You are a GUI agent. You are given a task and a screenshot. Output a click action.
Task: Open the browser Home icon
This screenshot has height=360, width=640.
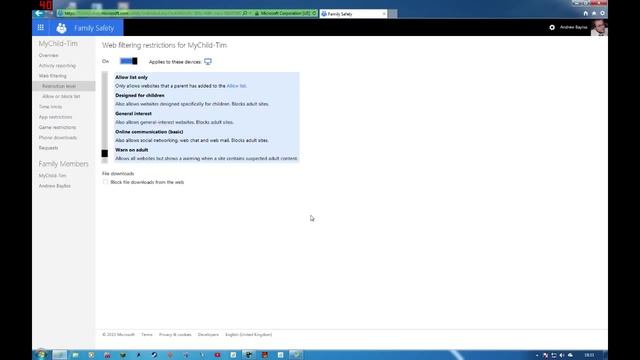(x=585, y=13)
